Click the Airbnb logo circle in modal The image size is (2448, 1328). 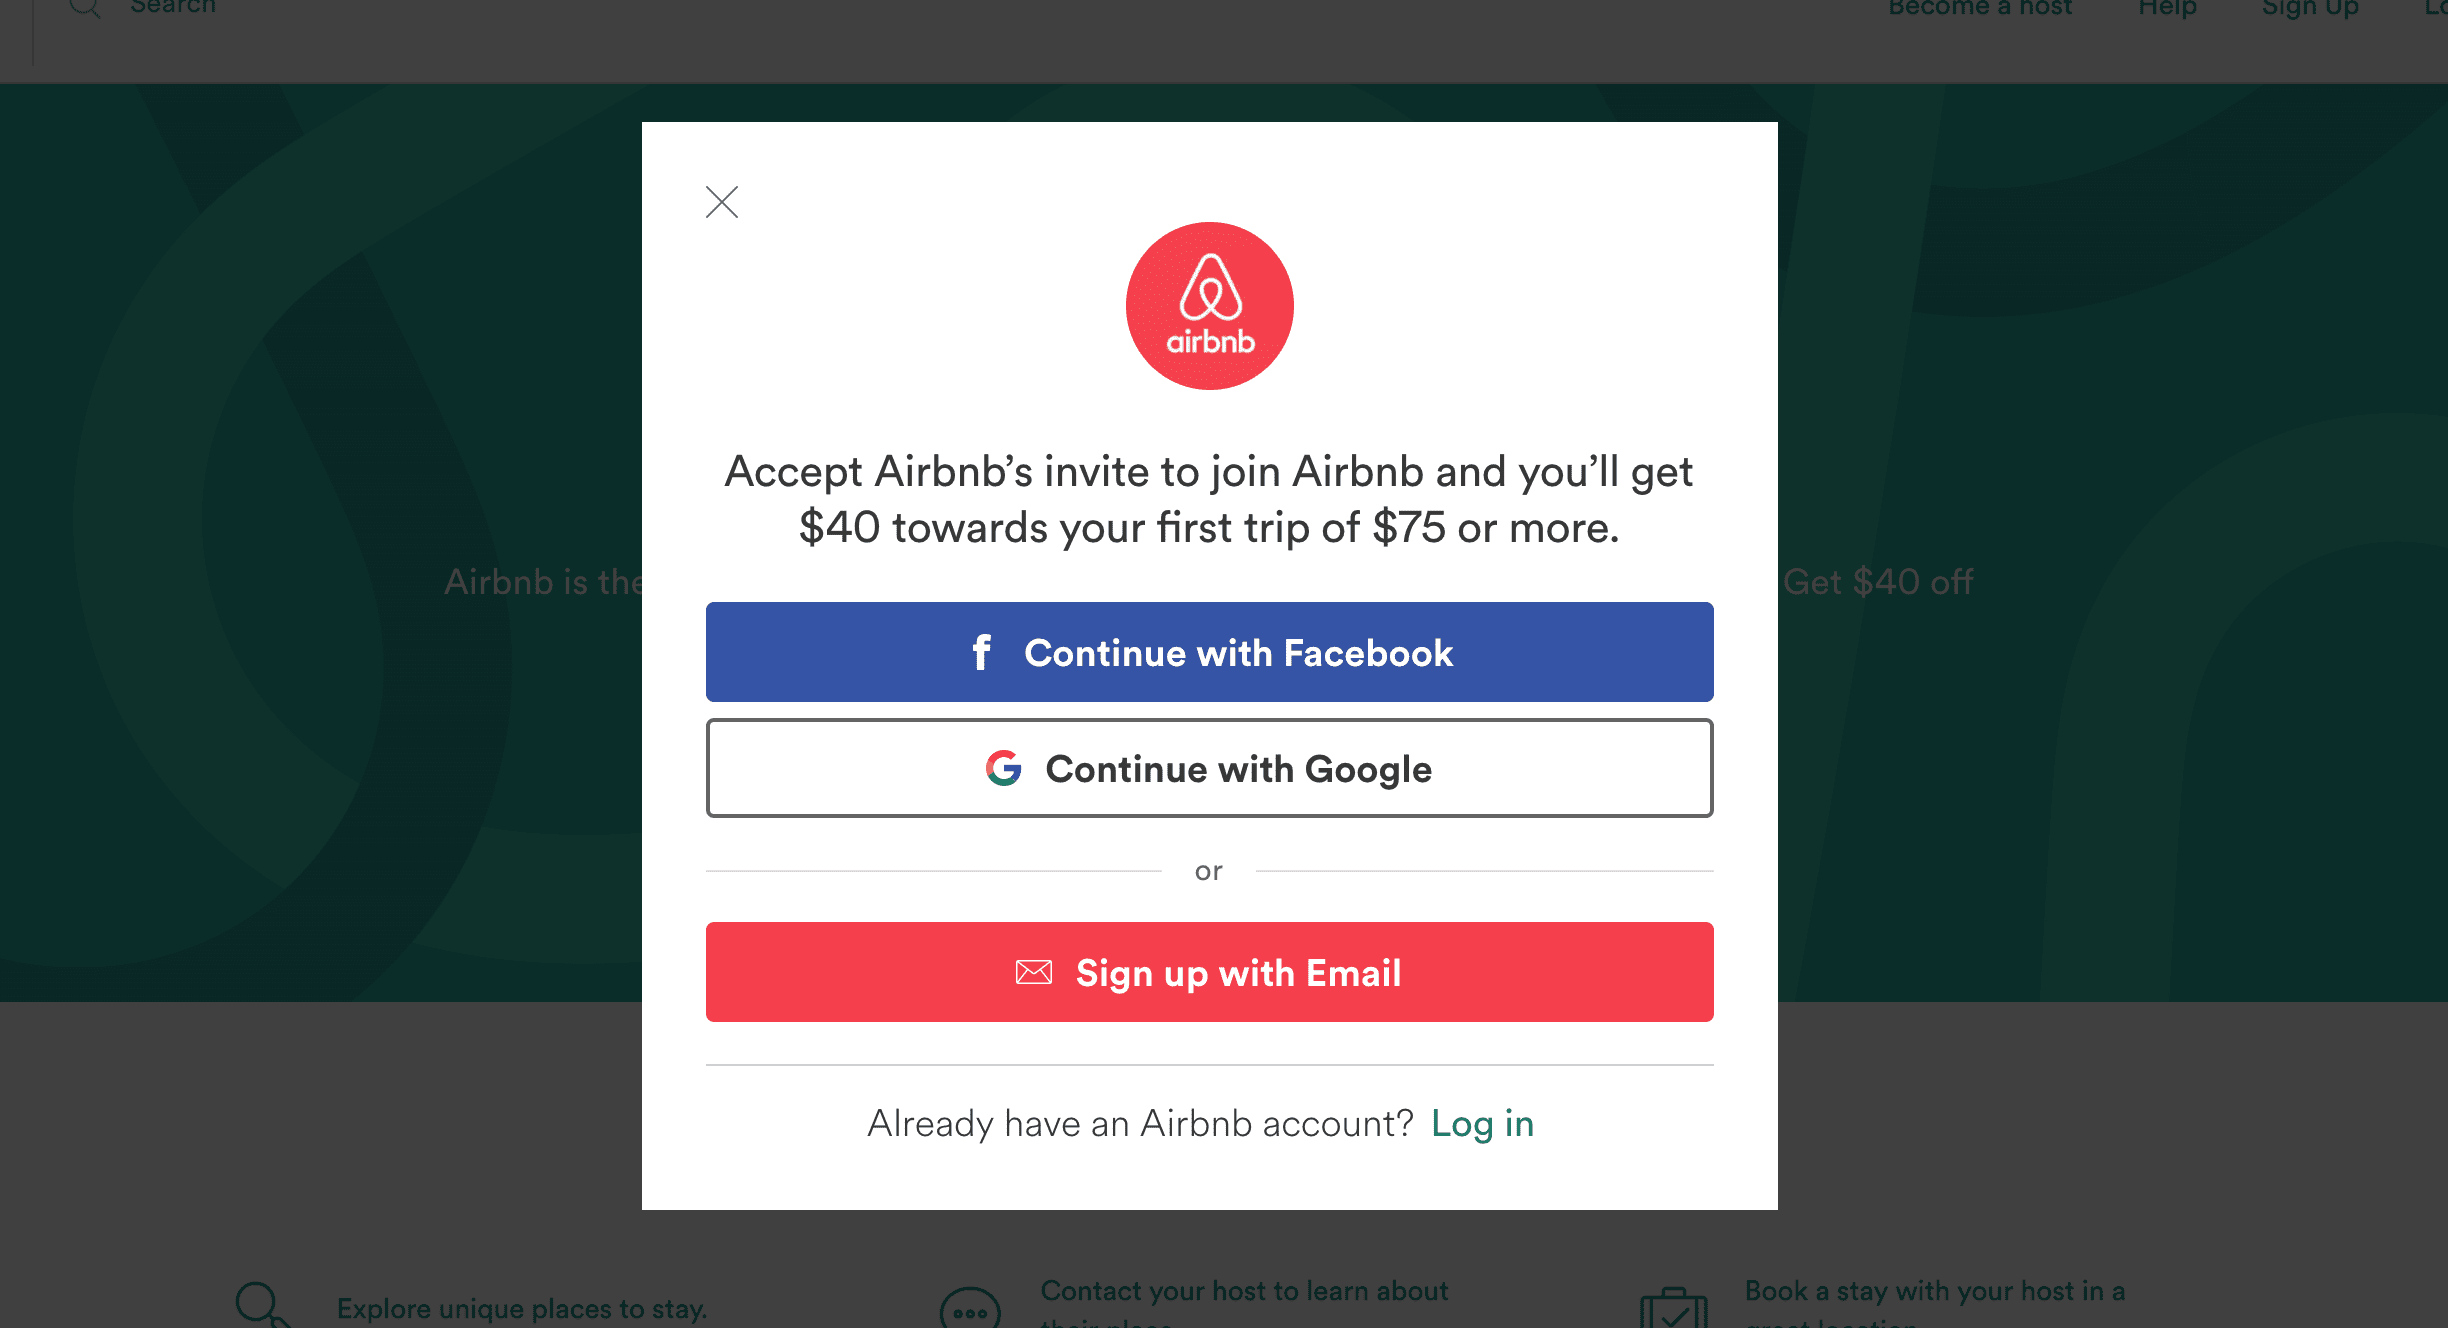pos(1210,306)
